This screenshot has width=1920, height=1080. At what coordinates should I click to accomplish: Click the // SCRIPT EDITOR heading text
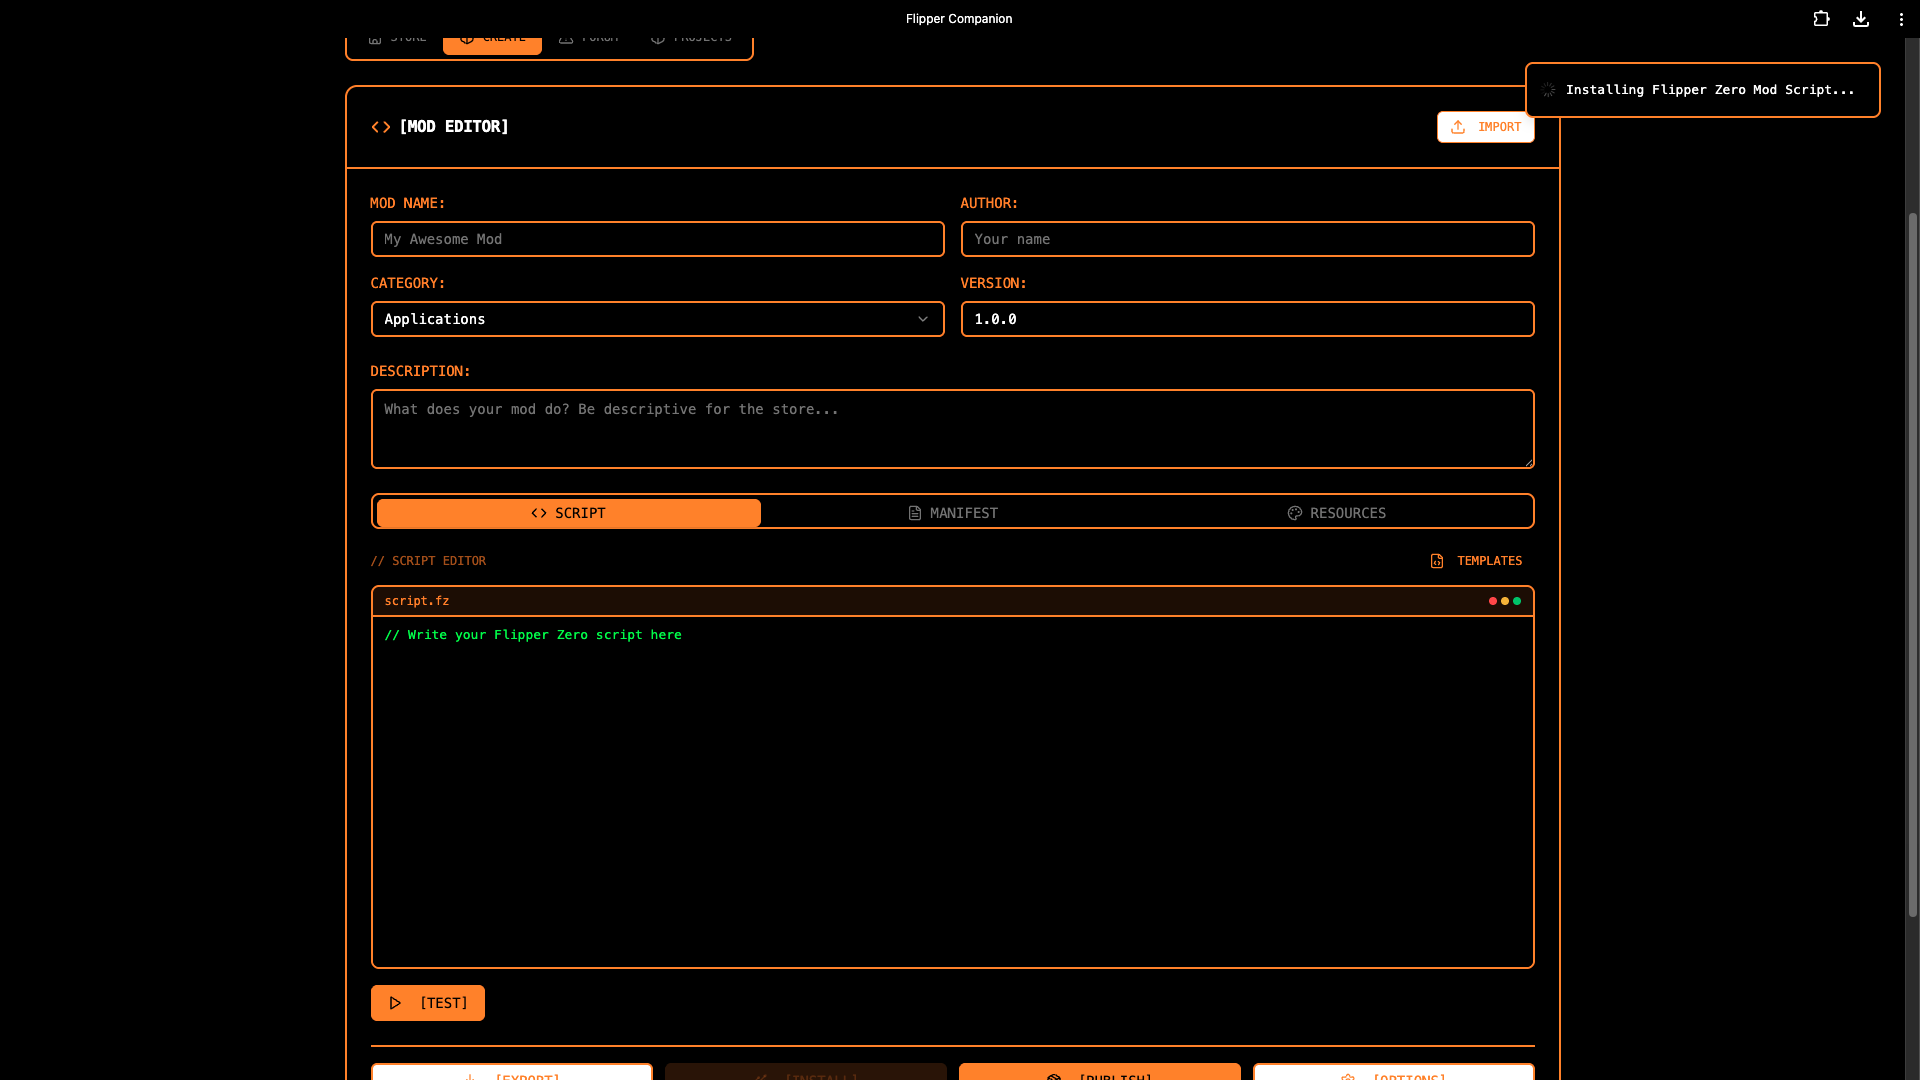point(428,561)
